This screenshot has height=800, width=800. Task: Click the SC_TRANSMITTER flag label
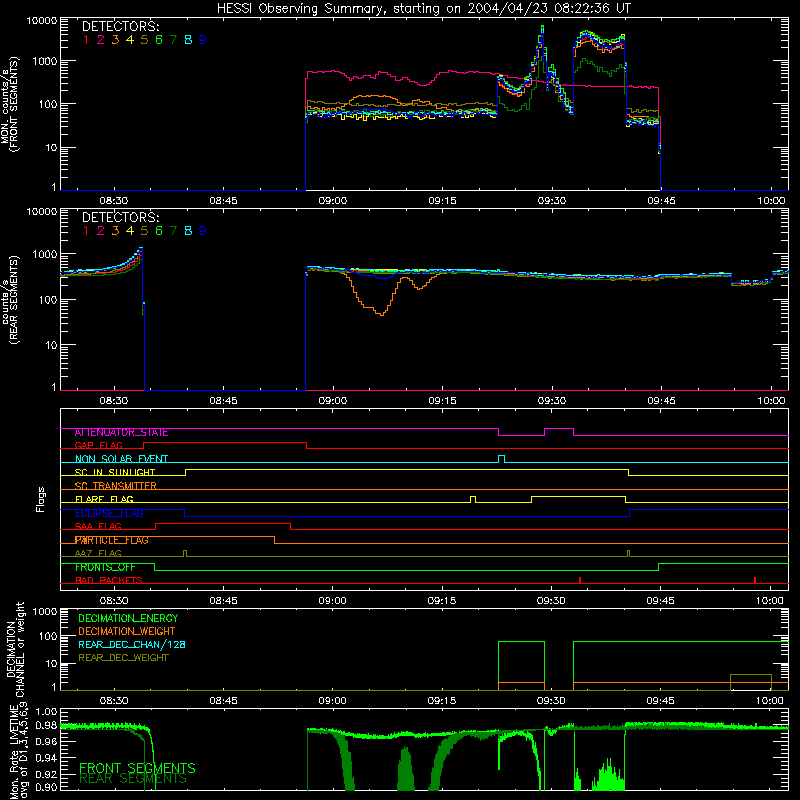click(115, 486)
